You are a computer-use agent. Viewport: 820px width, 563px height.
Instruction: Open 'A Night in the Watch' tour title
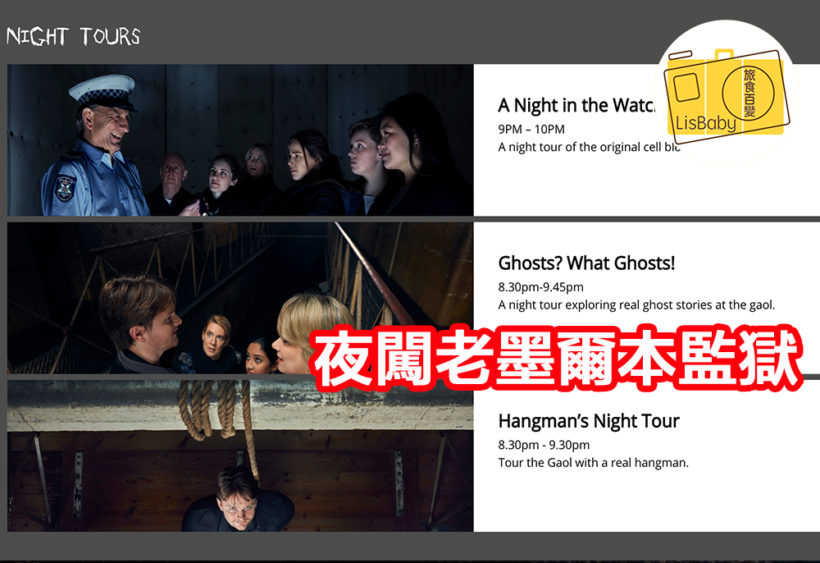click(x=576, y=105)
